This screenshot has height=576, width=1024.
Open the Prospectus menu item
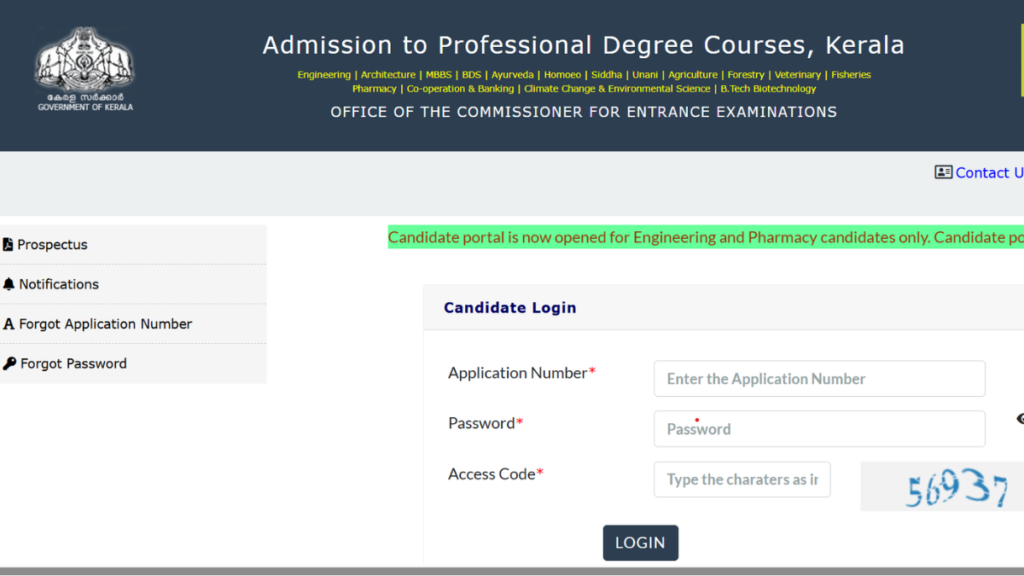pyautogui.click(x=52, y=245)
